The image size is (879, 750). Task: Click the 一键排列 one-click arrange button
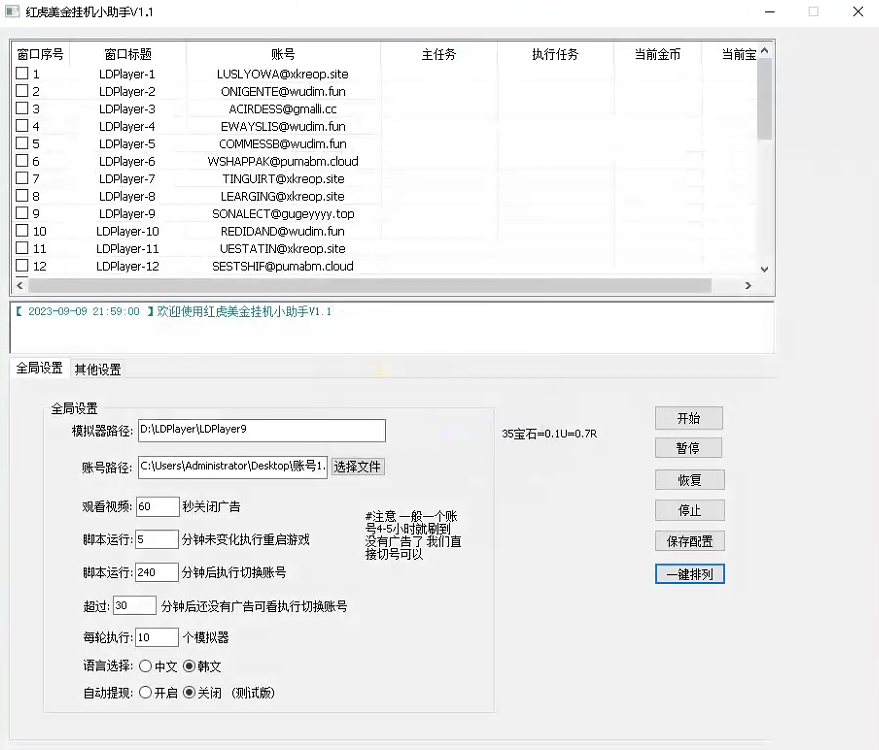click(x=688, y=574)
